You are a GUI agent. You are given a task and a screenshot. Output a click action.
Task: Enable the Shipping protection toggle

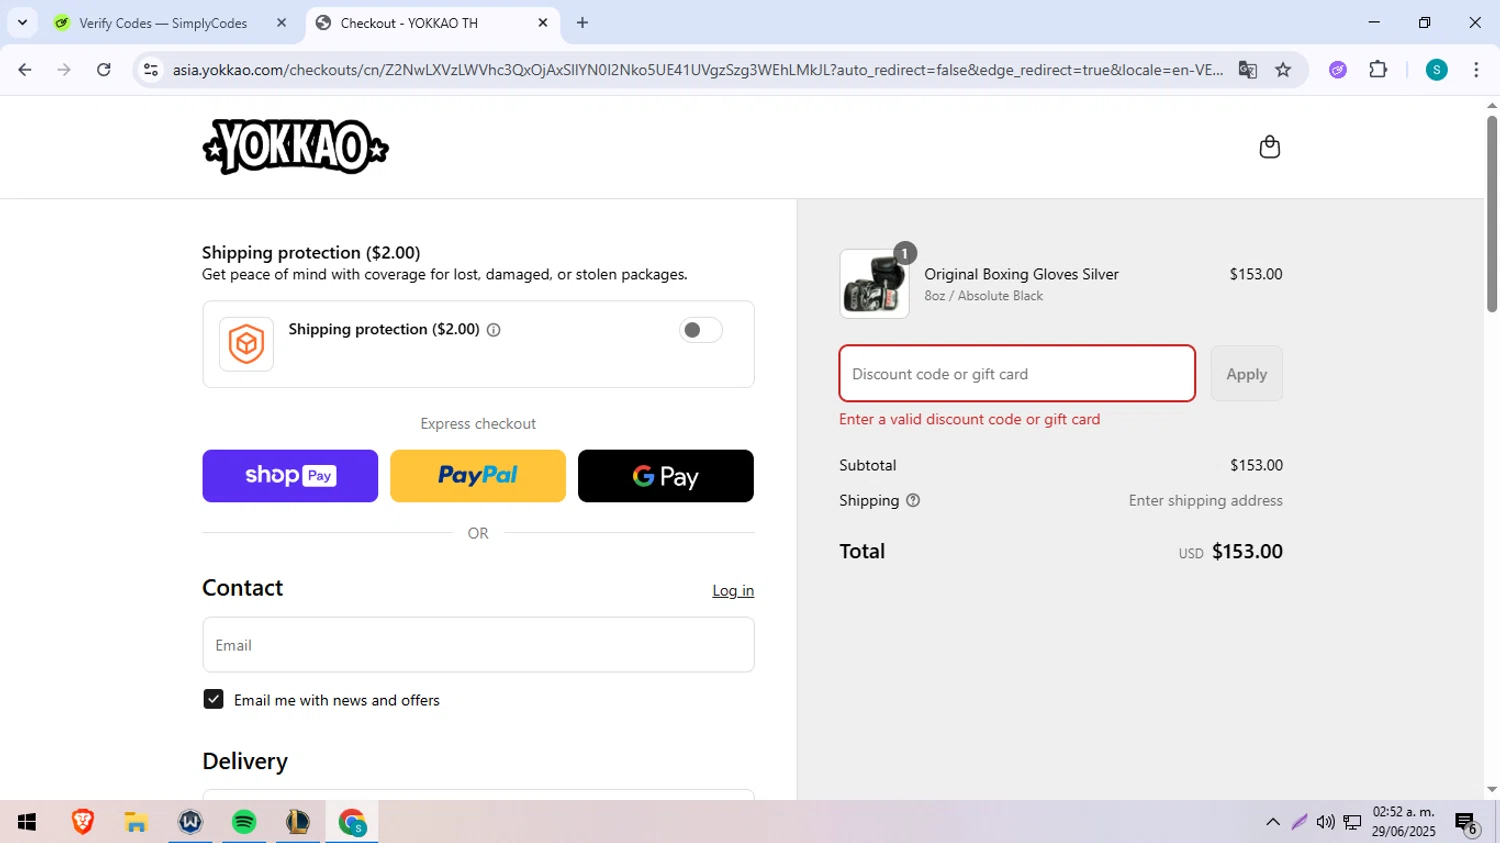coord(700,330)
